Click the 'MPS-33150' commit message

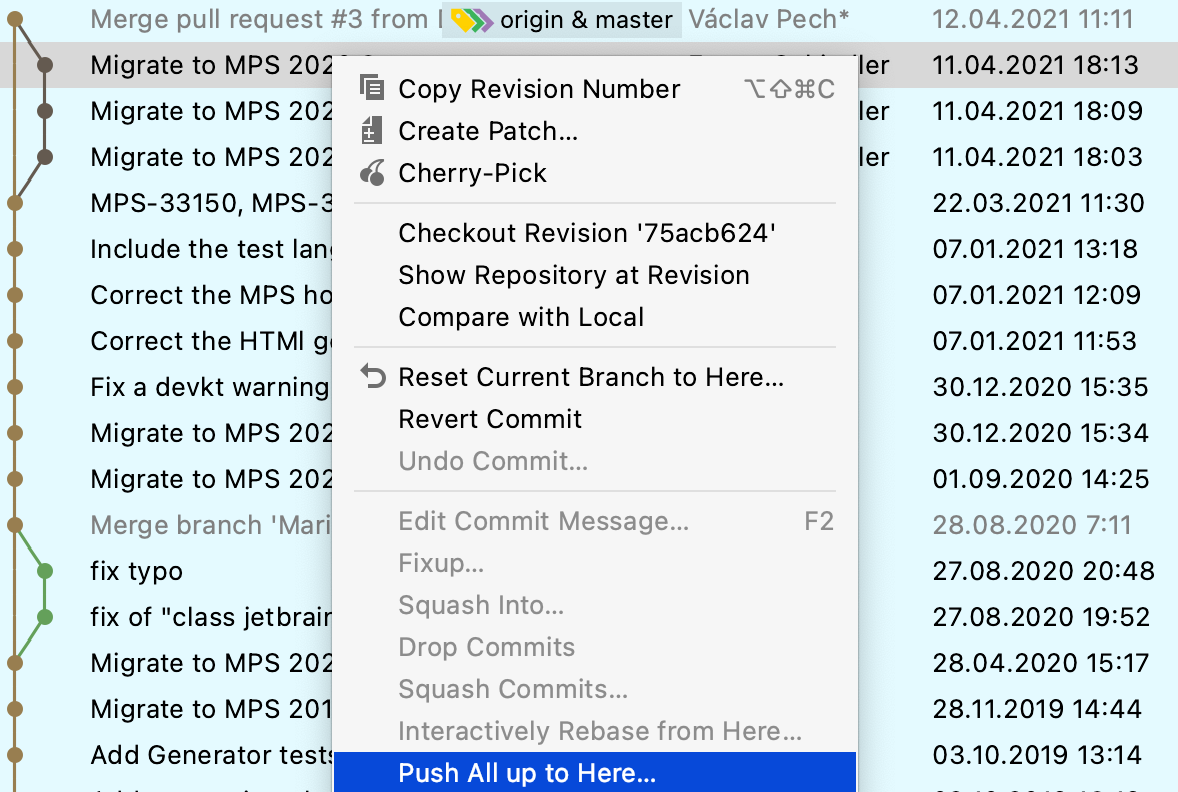click(x=211, y=203)
